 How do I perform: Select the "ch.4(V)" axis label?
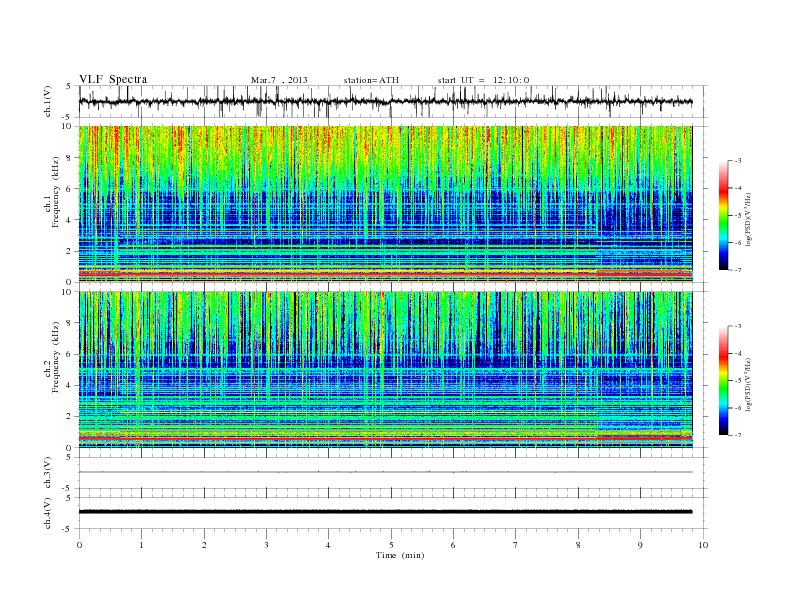pyautogui.click(x=48, y=513)
